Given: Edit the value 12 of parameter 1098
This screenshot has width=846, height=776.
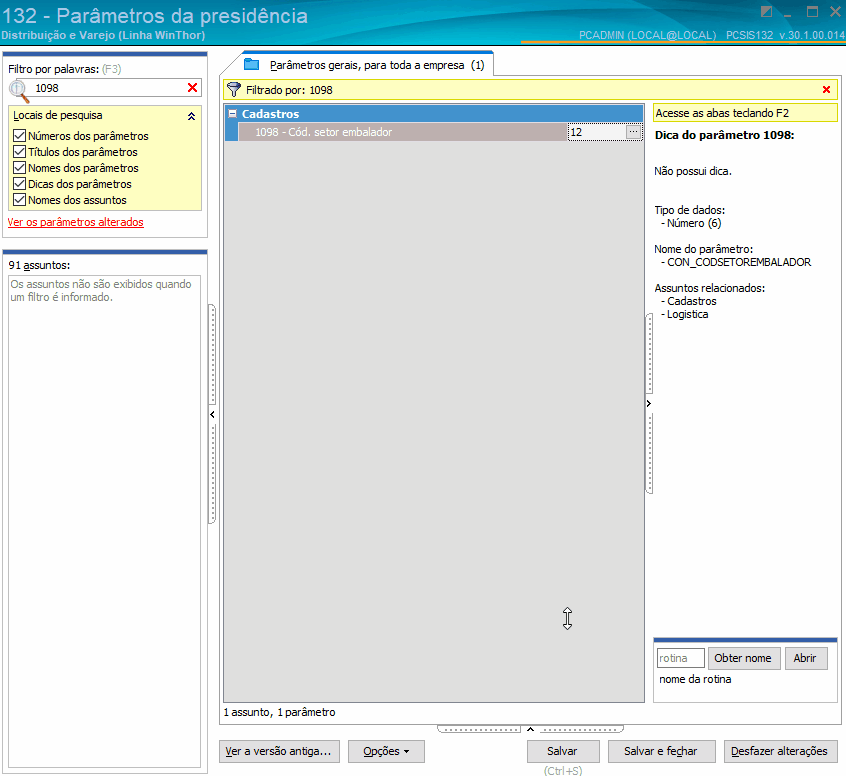Looking at the screenshot, I should pyautogui.click(x=597, y=132).
